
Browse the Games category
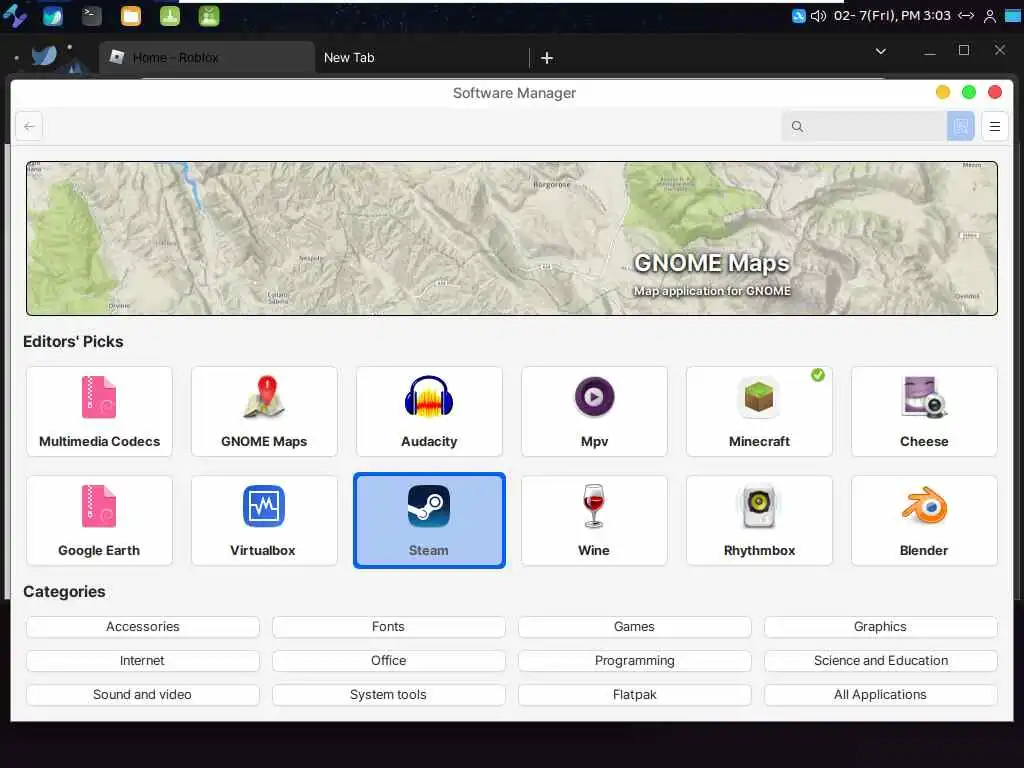[x=634, y=626]
